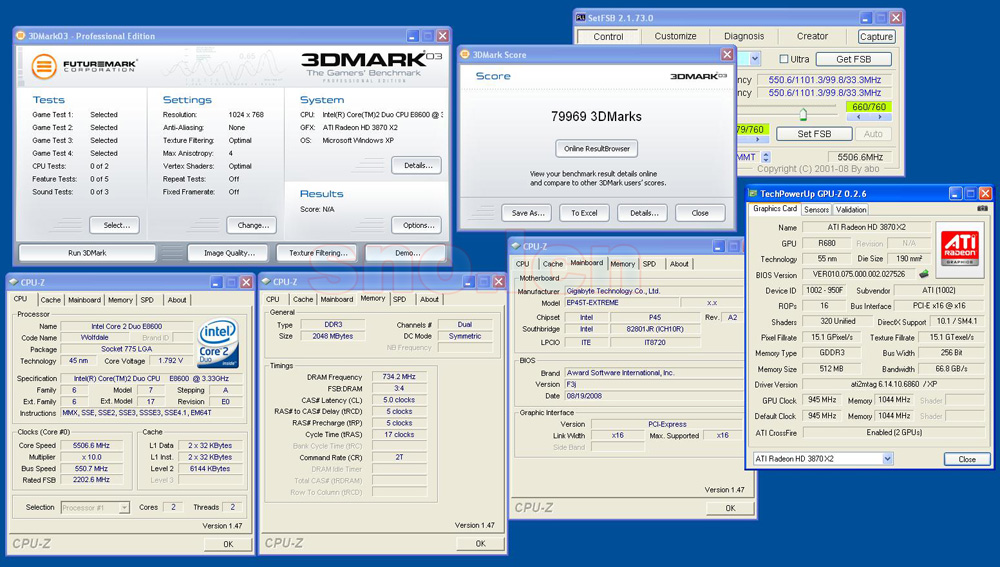The image size is (1000, 567).
Task: Switch to the Diagnosis tab in SetFSB
Action: [x=744, y=36]
